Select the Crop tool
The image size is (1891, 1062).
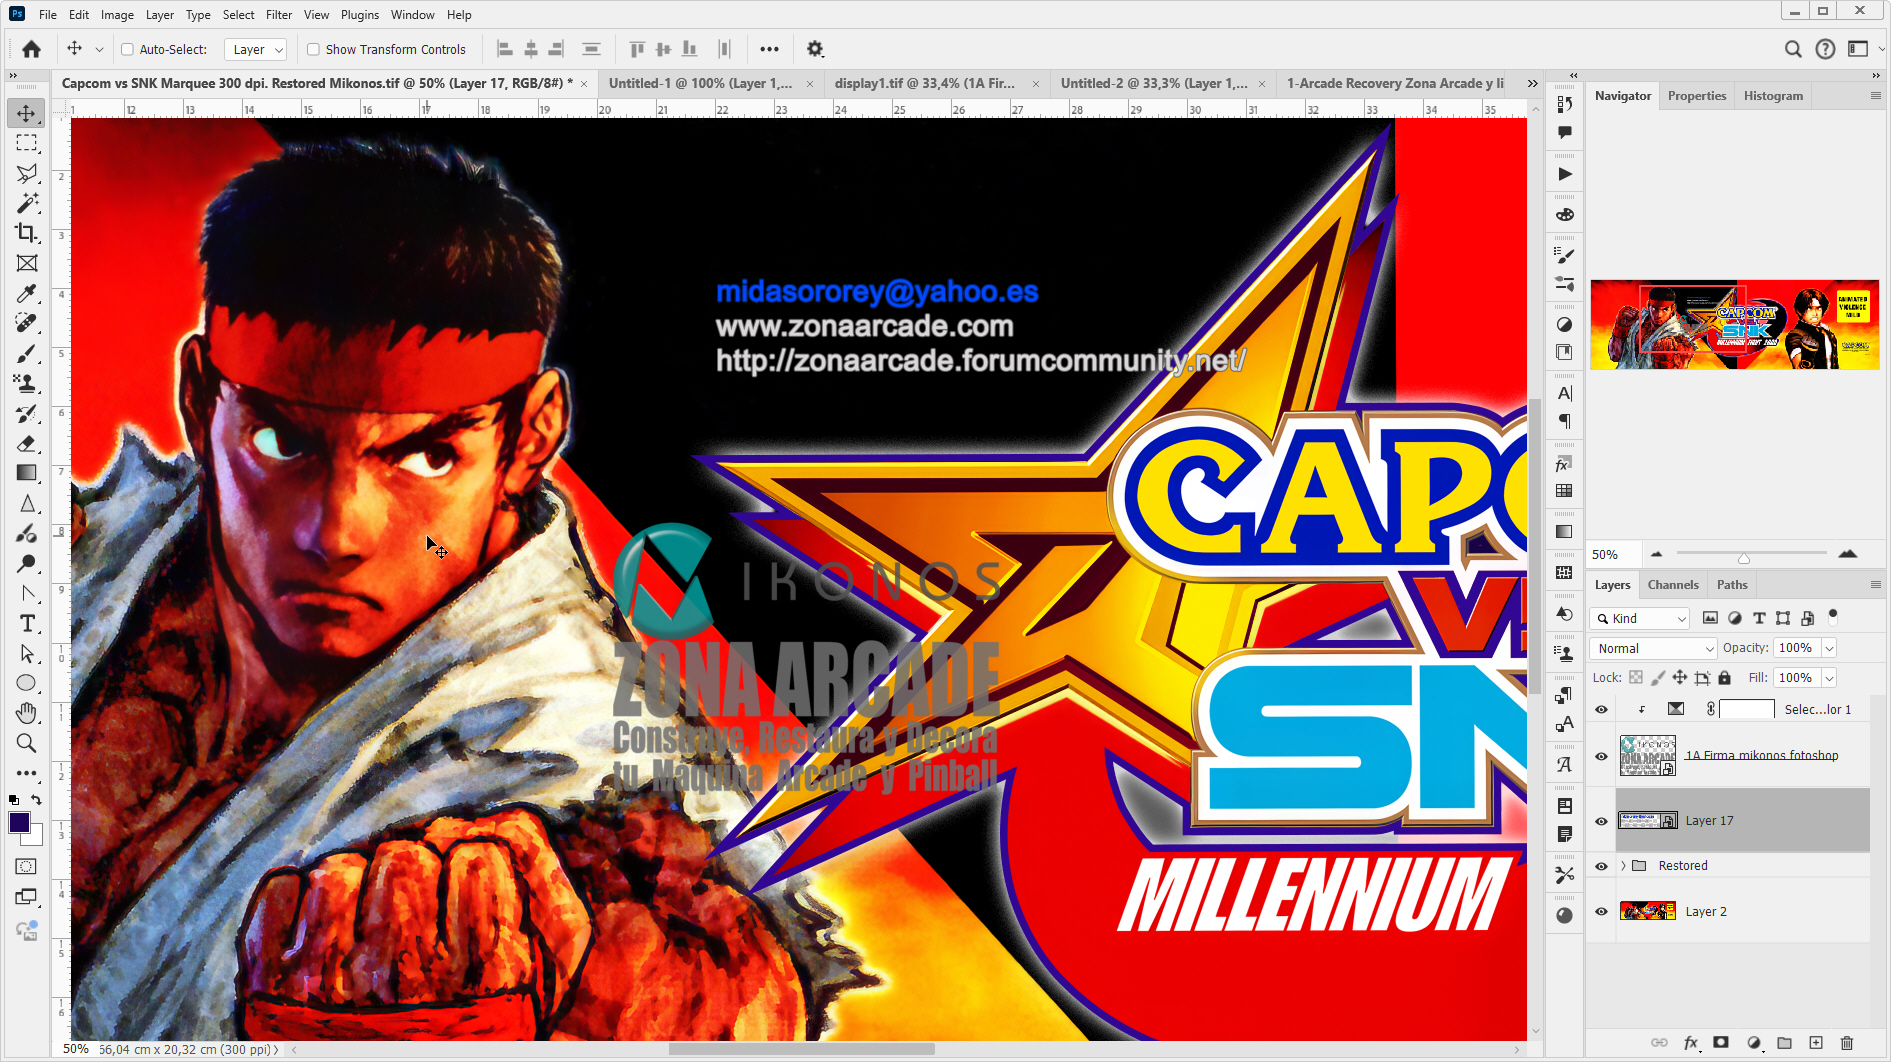coord(27,233)
